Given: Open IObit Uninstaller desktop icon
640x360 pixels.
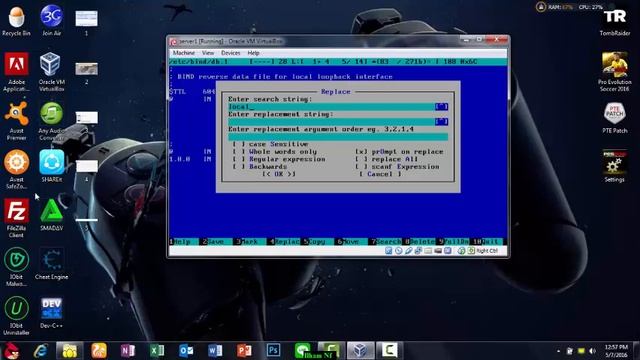Looking at the screenshot, I should coord(16,316).
